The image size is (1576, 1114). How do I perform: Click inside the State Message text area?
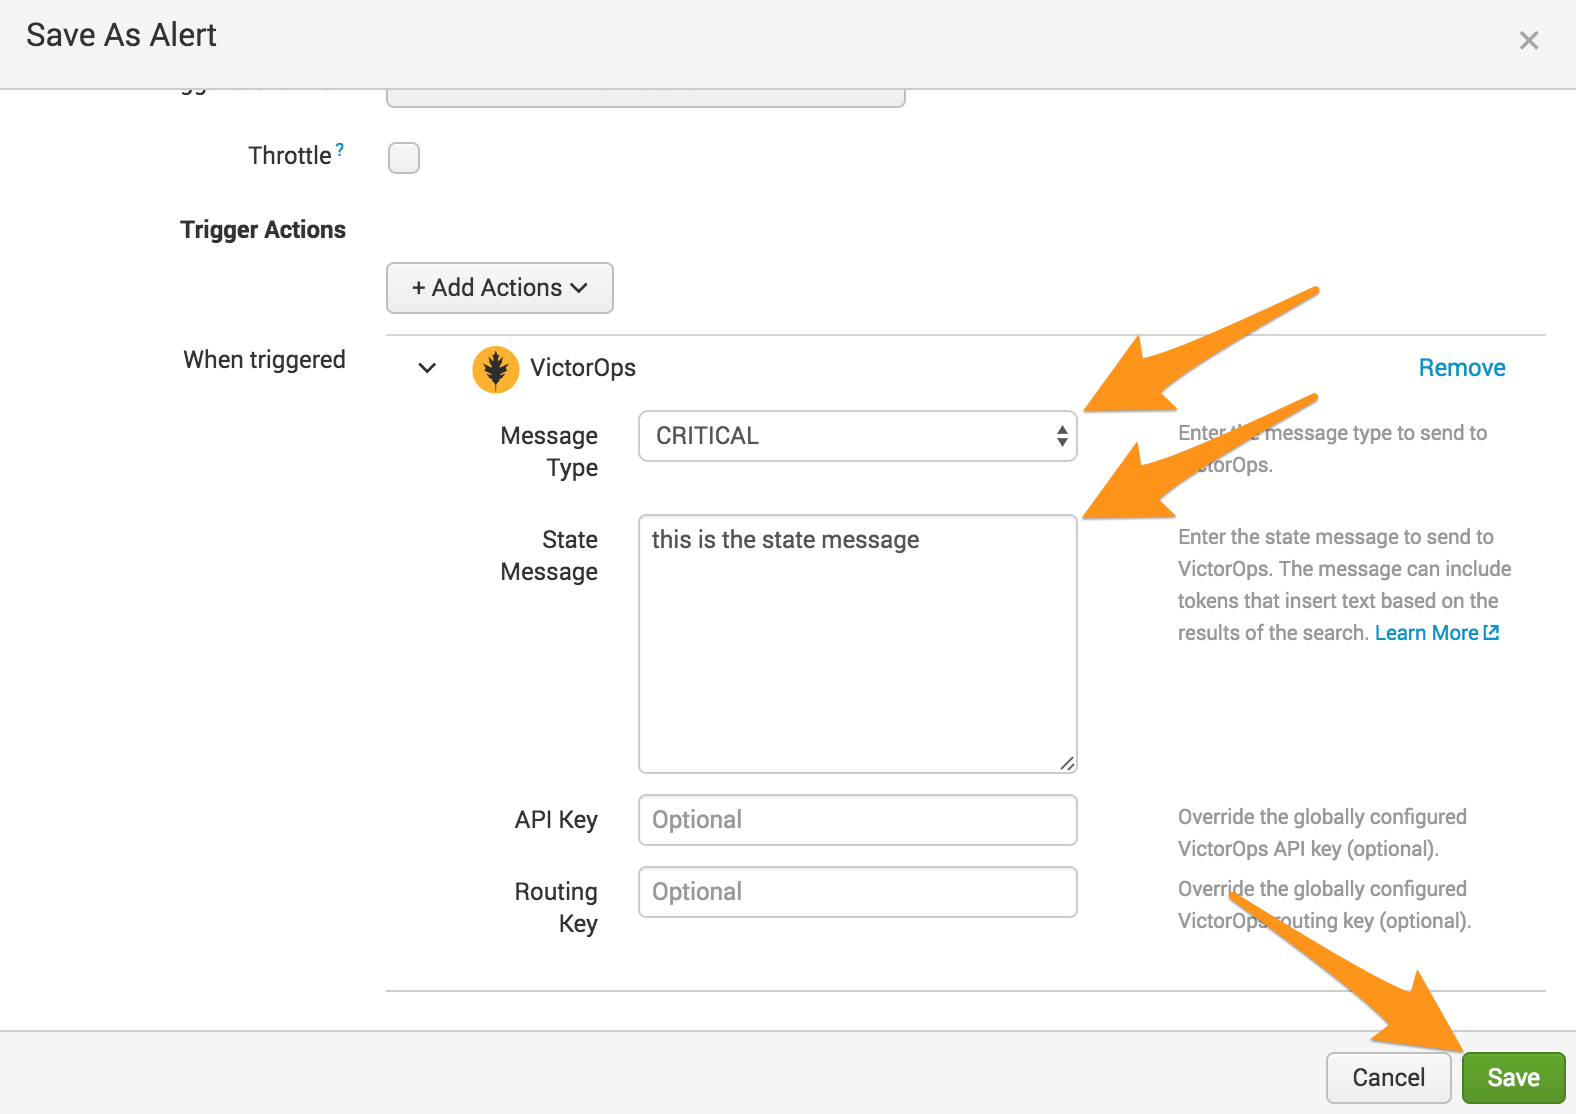point(858,644)
